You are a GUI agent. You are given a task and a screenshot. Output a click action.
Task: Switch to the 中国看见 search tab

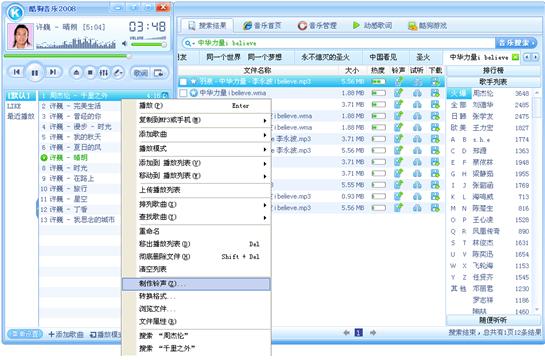point(383,57)
